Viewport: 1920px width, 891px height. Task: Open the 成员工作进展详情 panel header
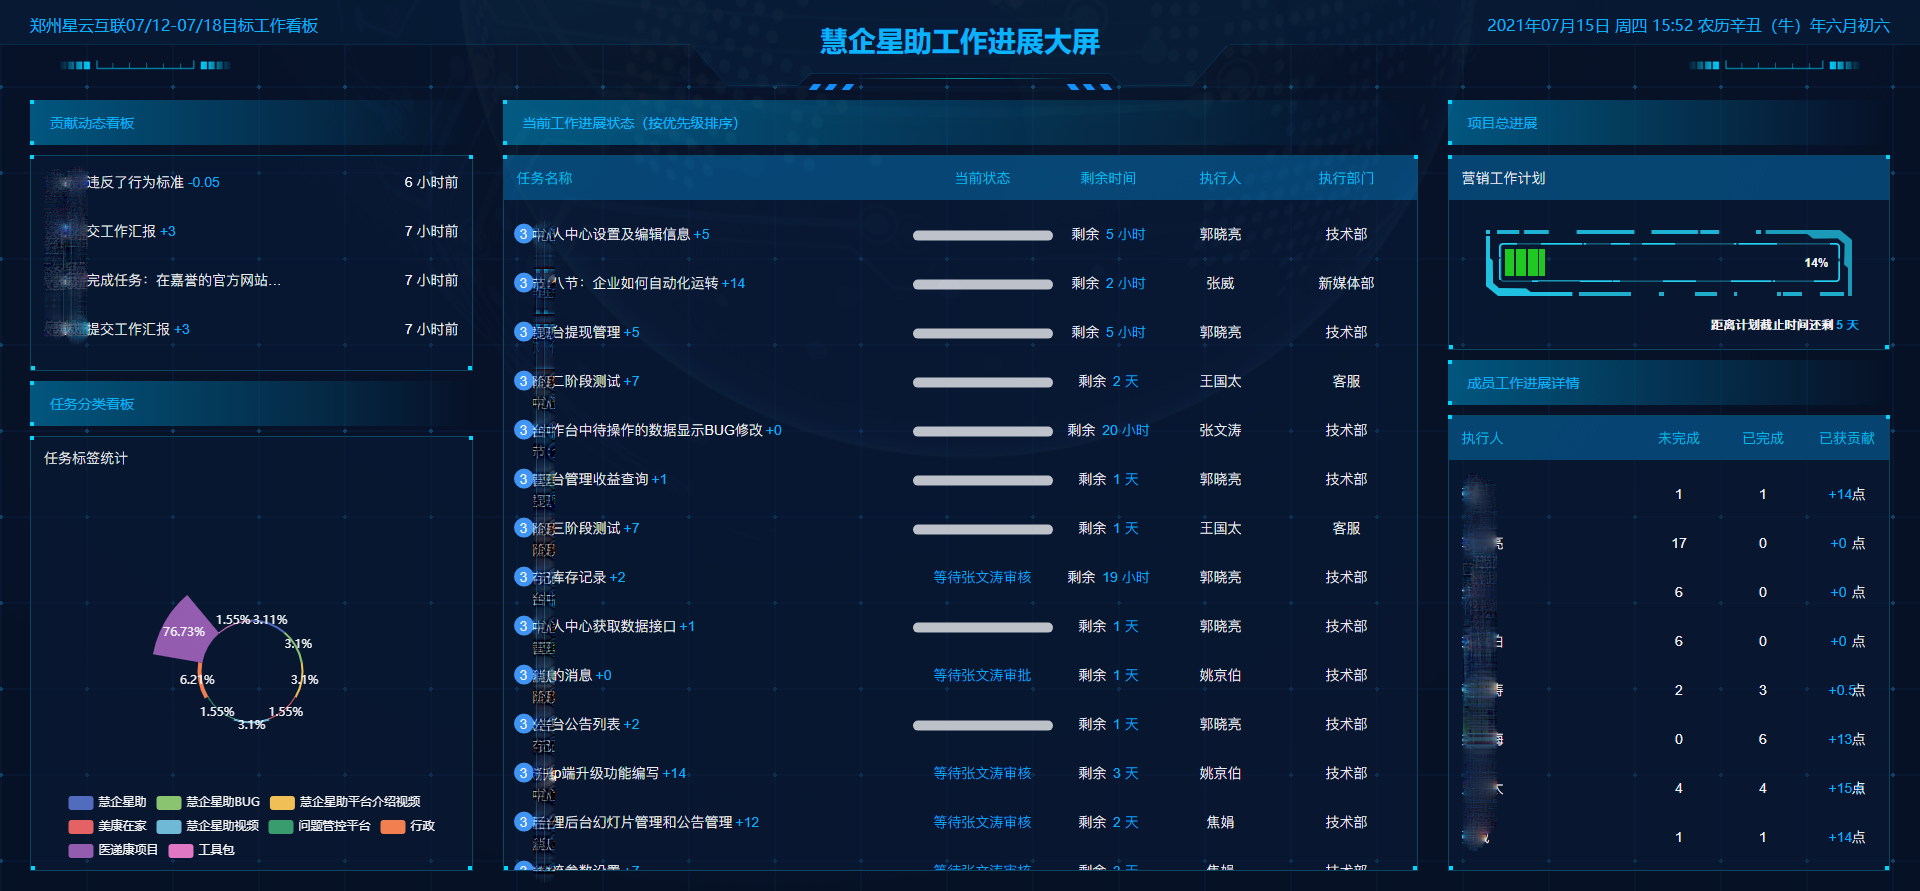point(1523,383)
